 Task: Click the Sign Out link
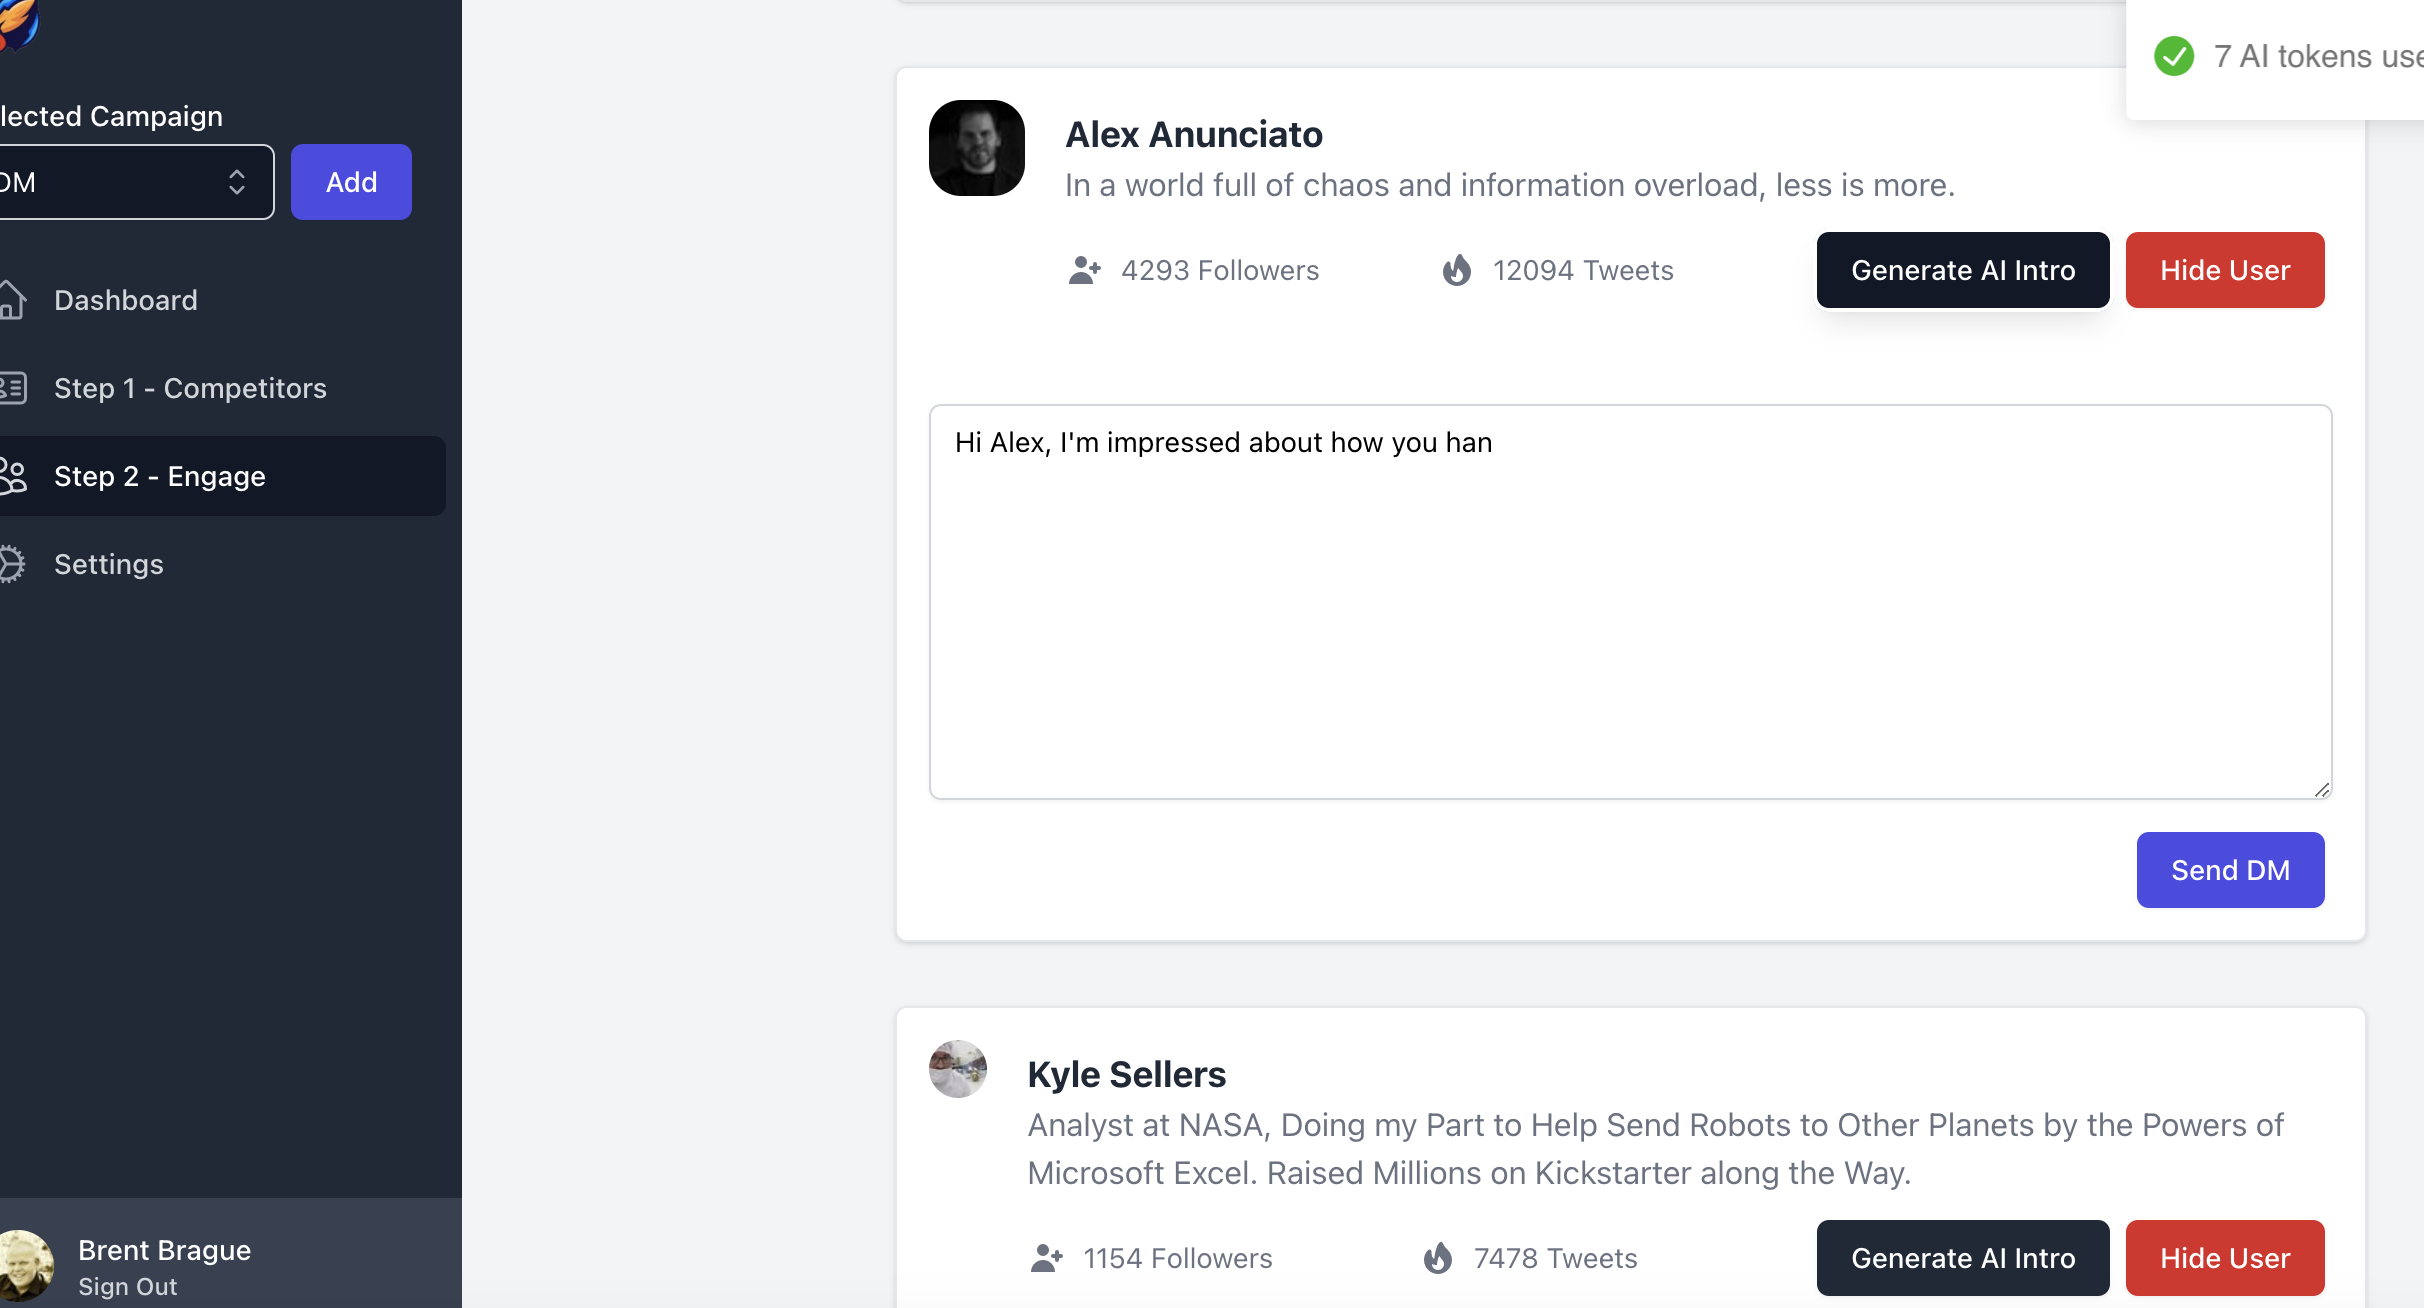[128, 1287]
